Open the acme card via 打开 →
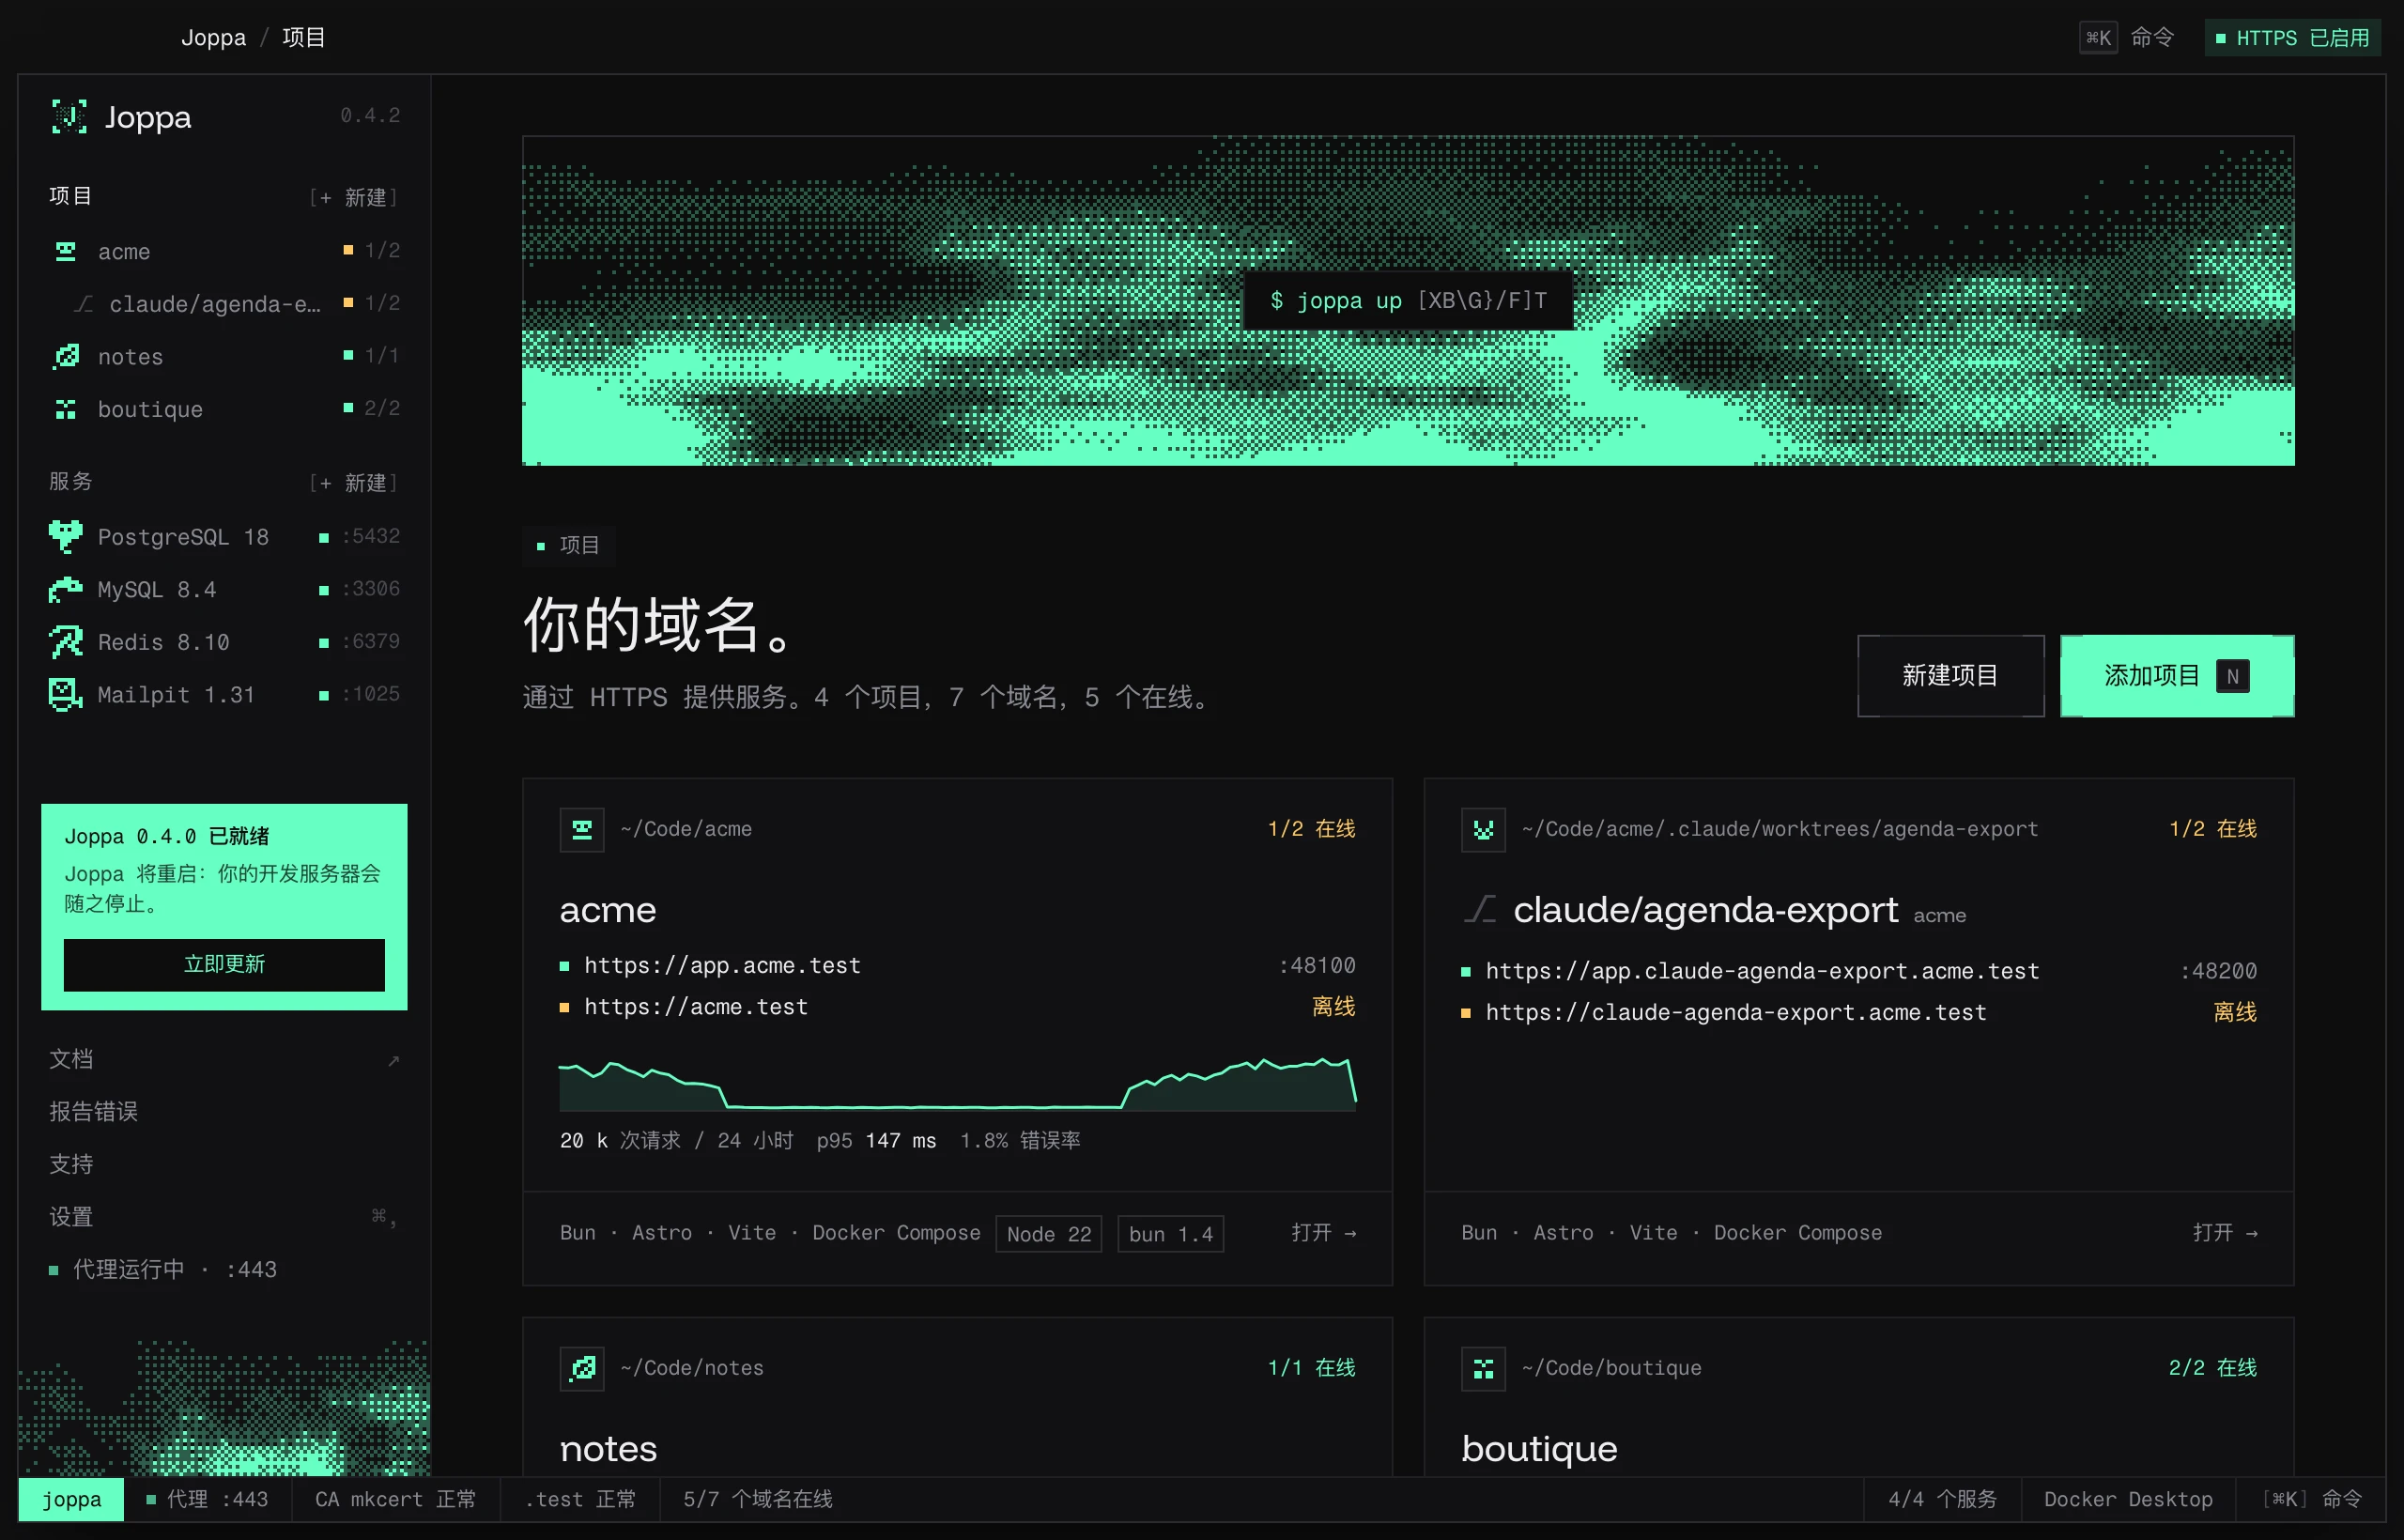 [1323, 1232]
